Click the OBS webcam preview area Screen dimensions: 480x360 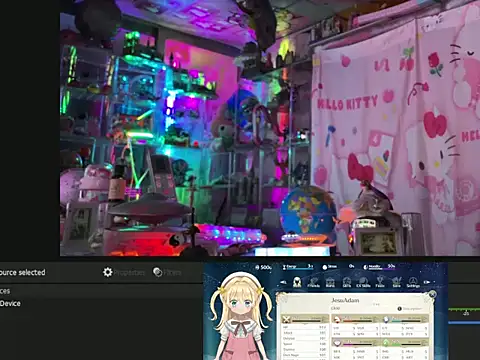click(270, 128)
